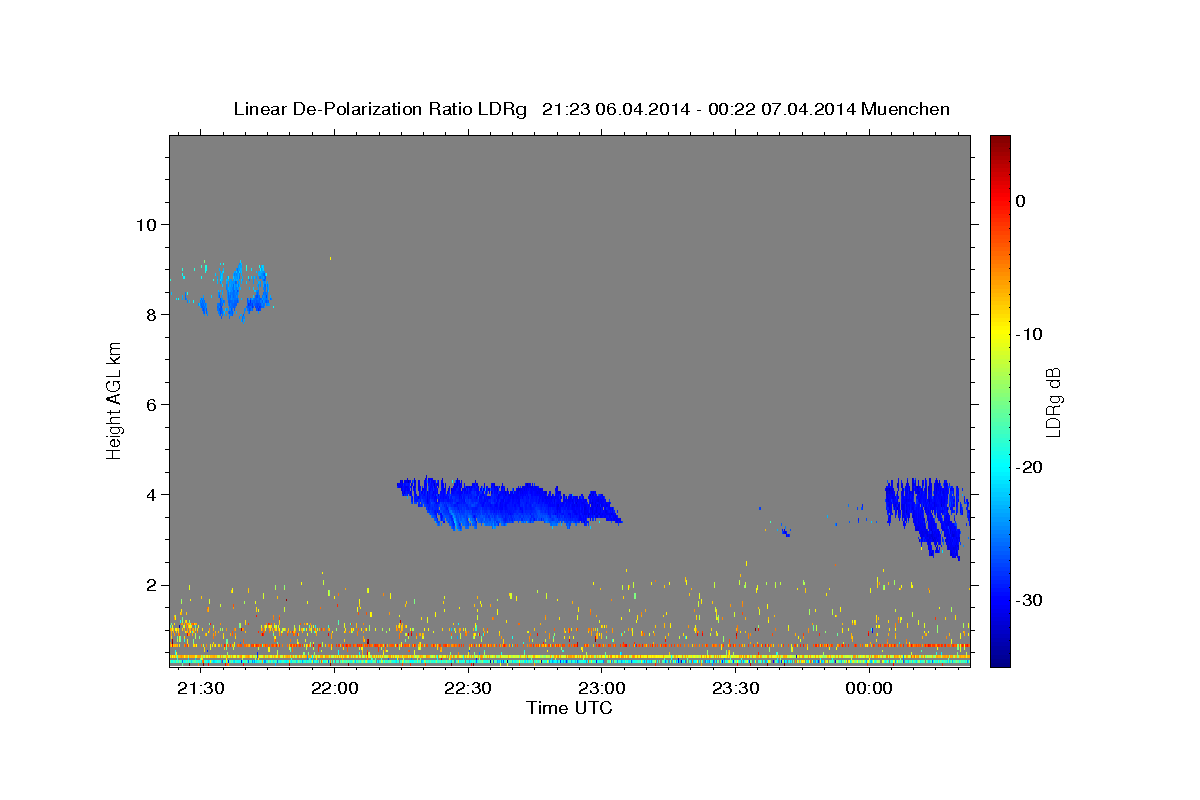Click the blue cloud layer near 22:30
The width and height of the screenshot is (1200, 800).
tap(509, 503)
